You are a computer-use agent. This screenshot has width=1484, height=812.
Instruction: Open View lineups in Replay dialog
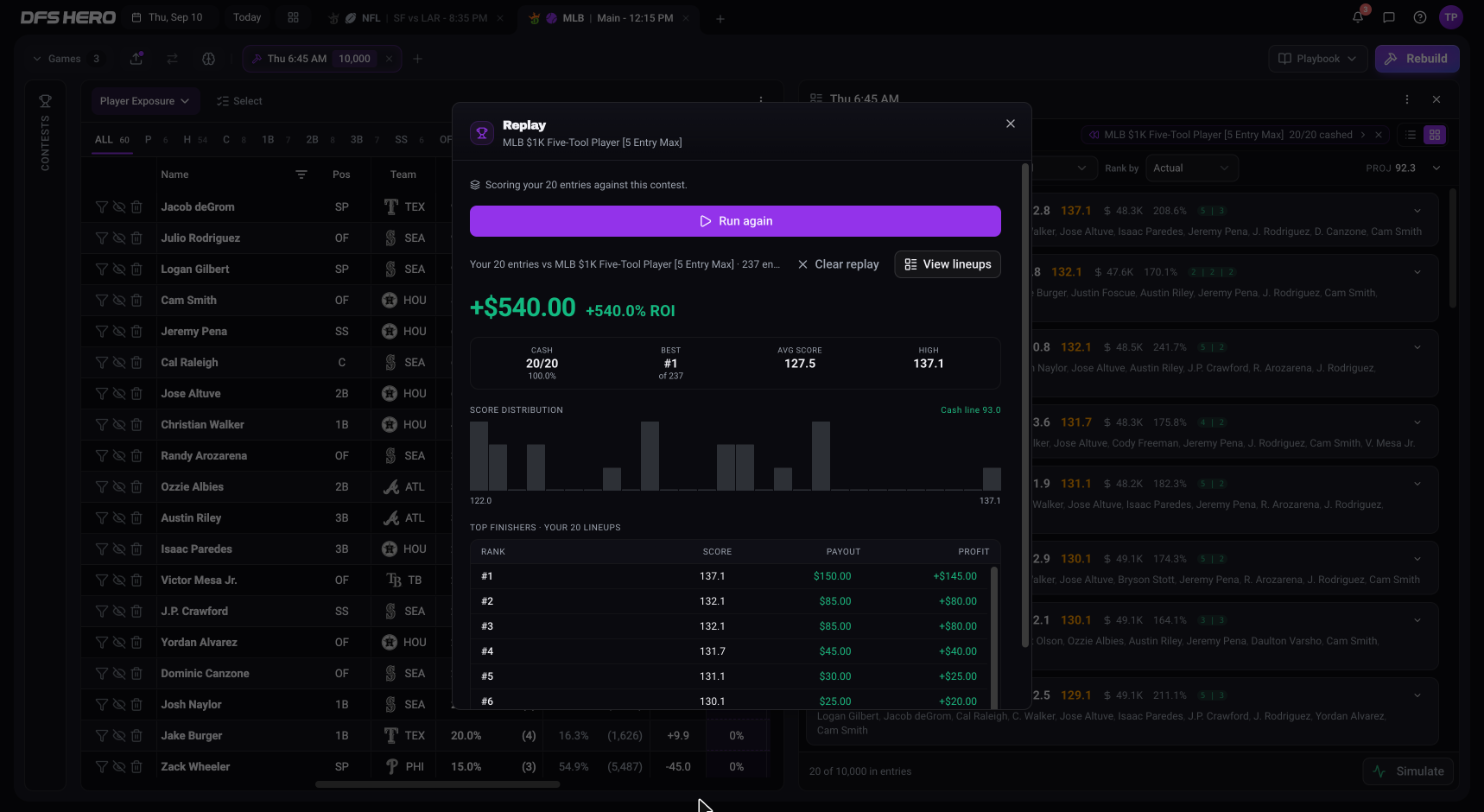click(947, 264)
